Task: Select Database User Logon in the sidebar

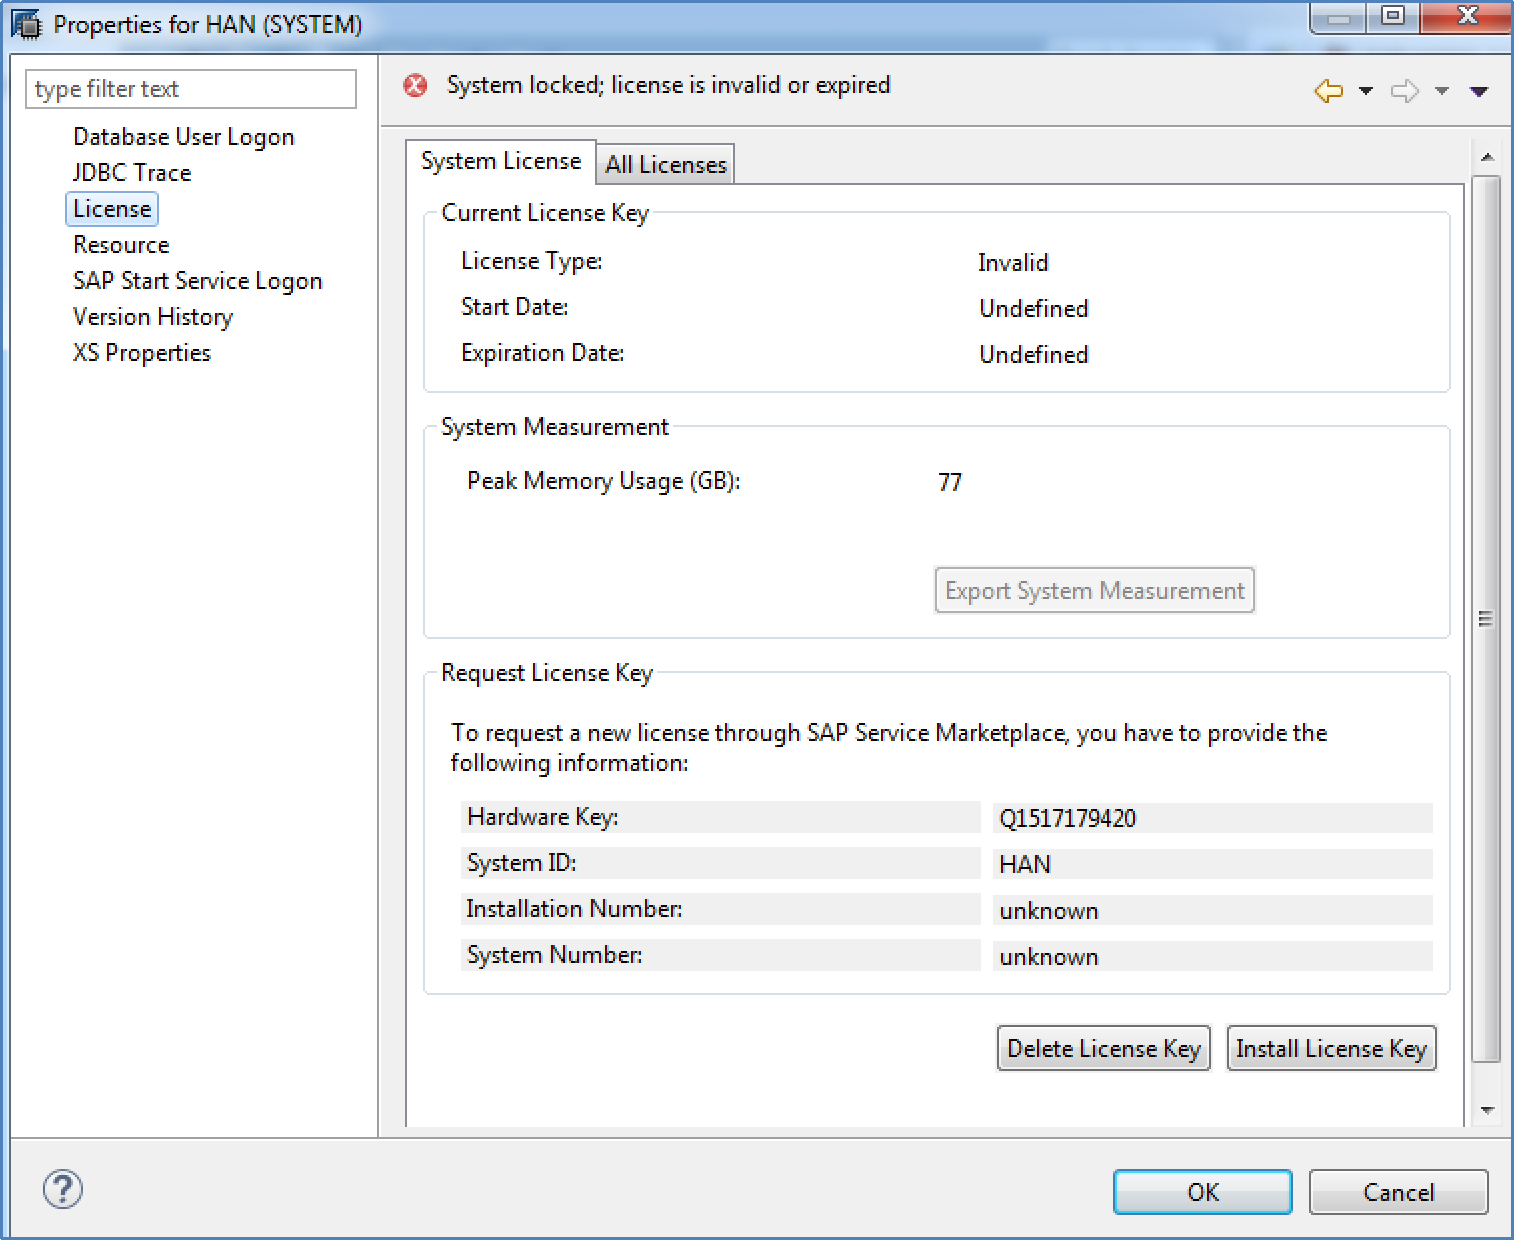Action: tap(183, 136)
